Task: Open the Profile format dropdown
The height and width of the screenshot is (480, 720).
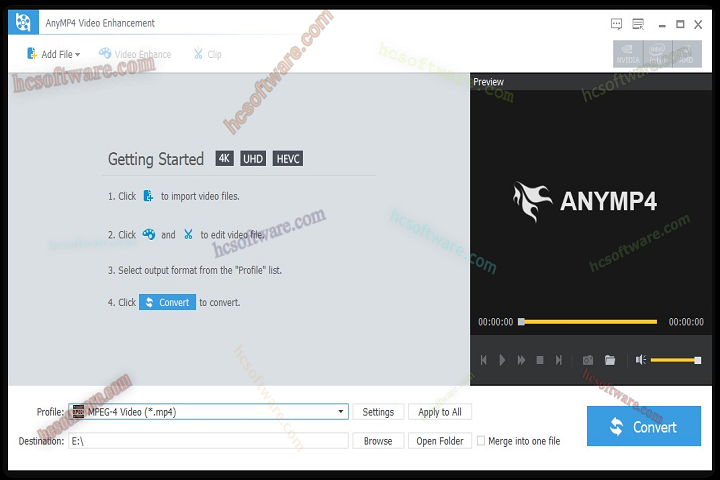Action: coord(208,412)
